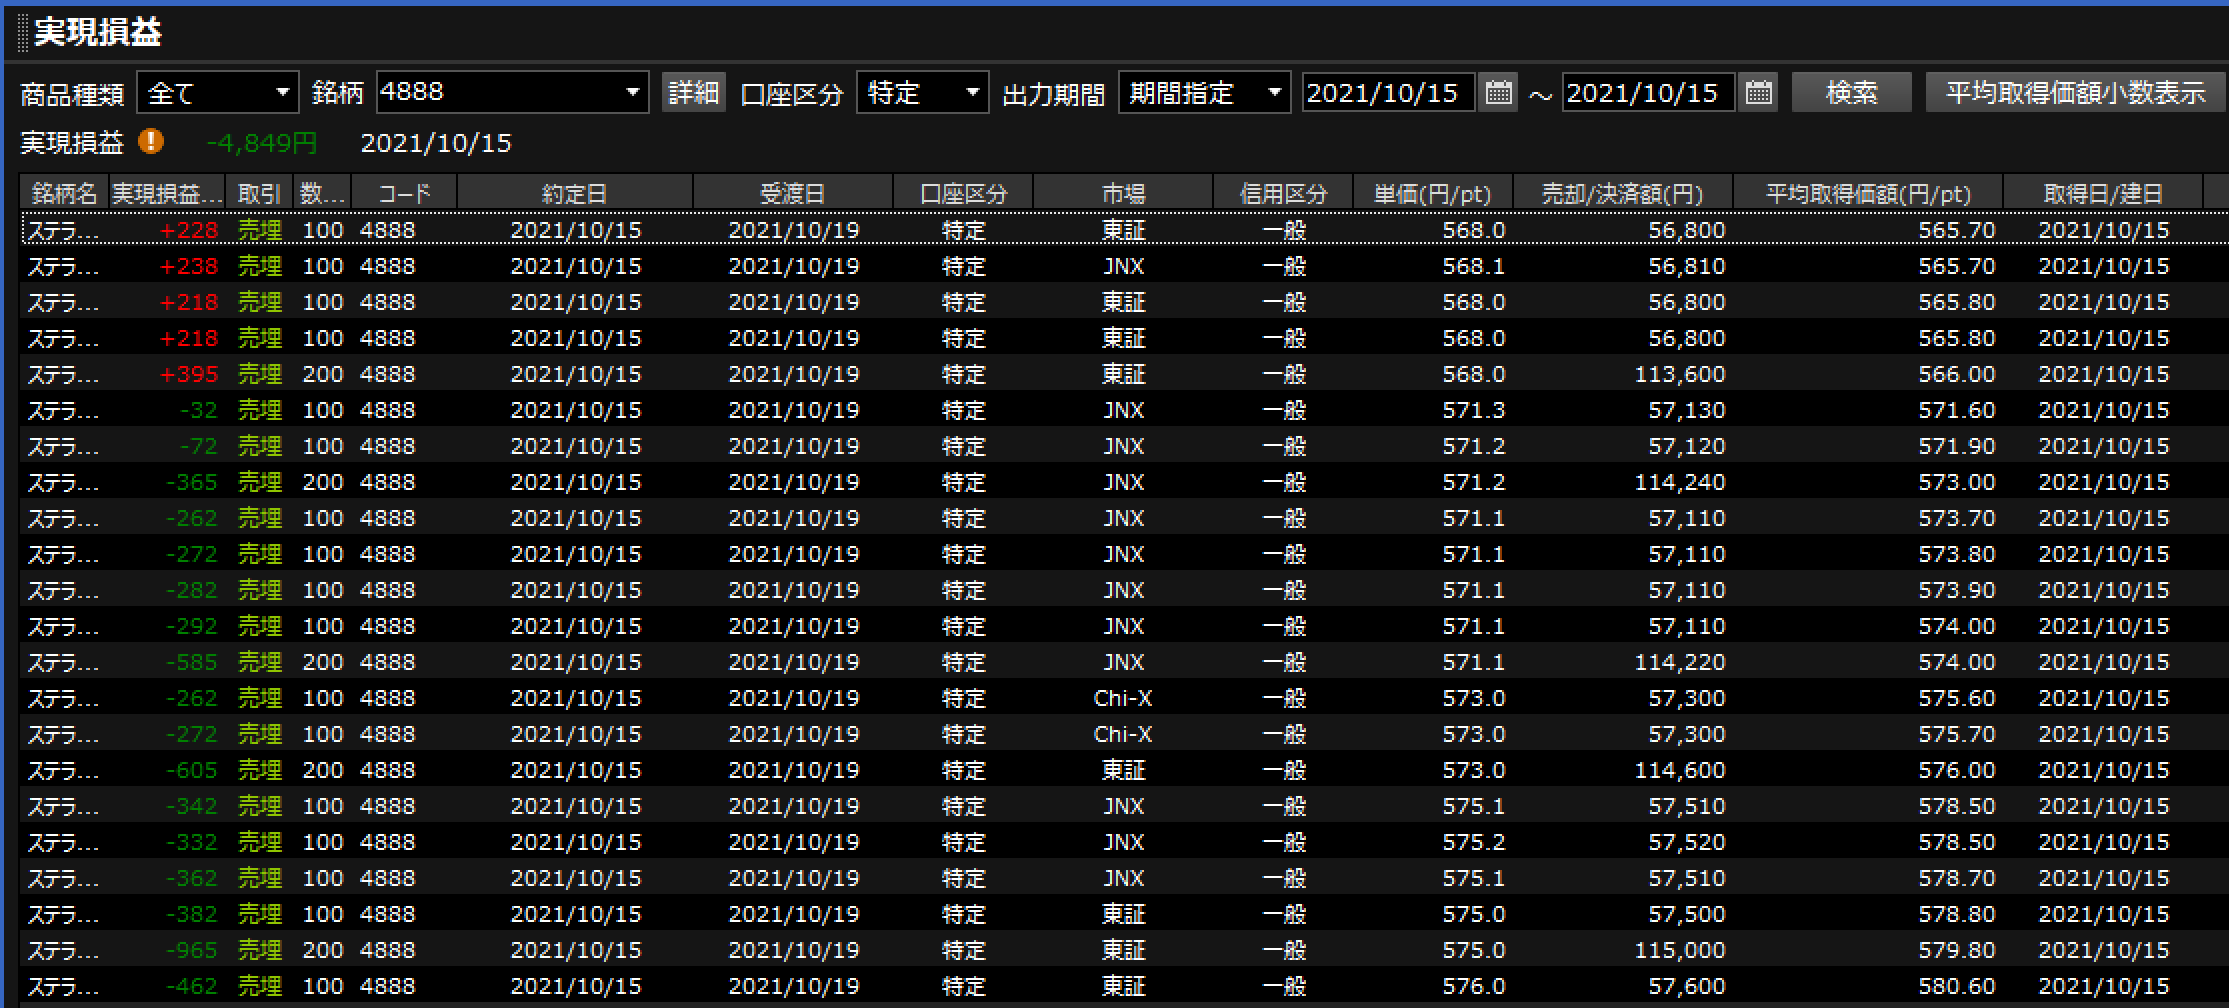This screenshot has height=1008, width=2229.
Task: Click into the end date field
Action: [1647, 93]
